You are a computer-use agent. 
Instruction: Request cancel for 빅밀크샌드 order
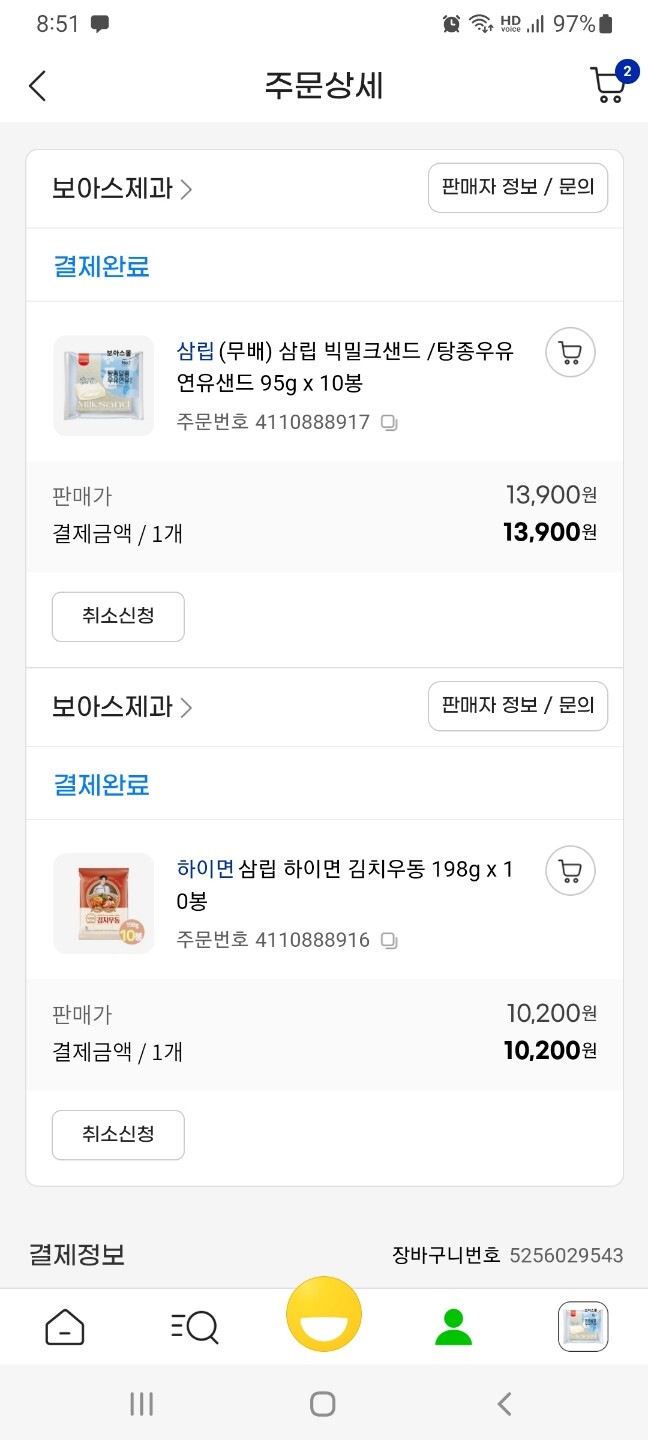(118, 616)
